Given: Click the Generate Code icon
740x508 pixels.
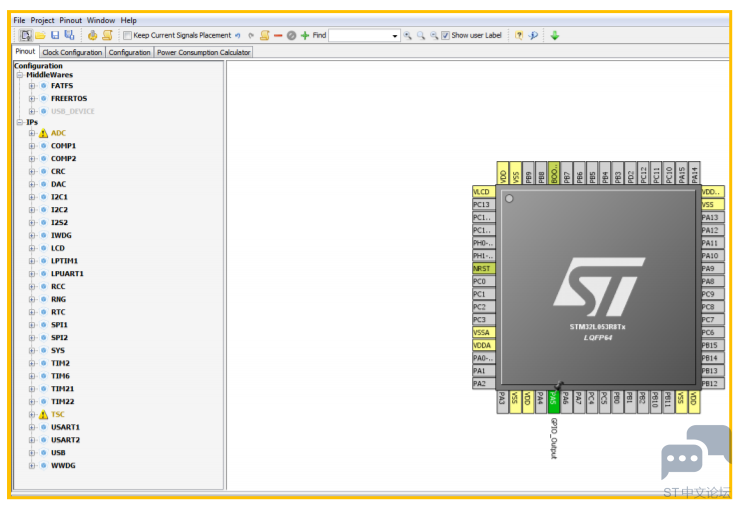Looking at the screenshot, I should click(x=92, y=35).
